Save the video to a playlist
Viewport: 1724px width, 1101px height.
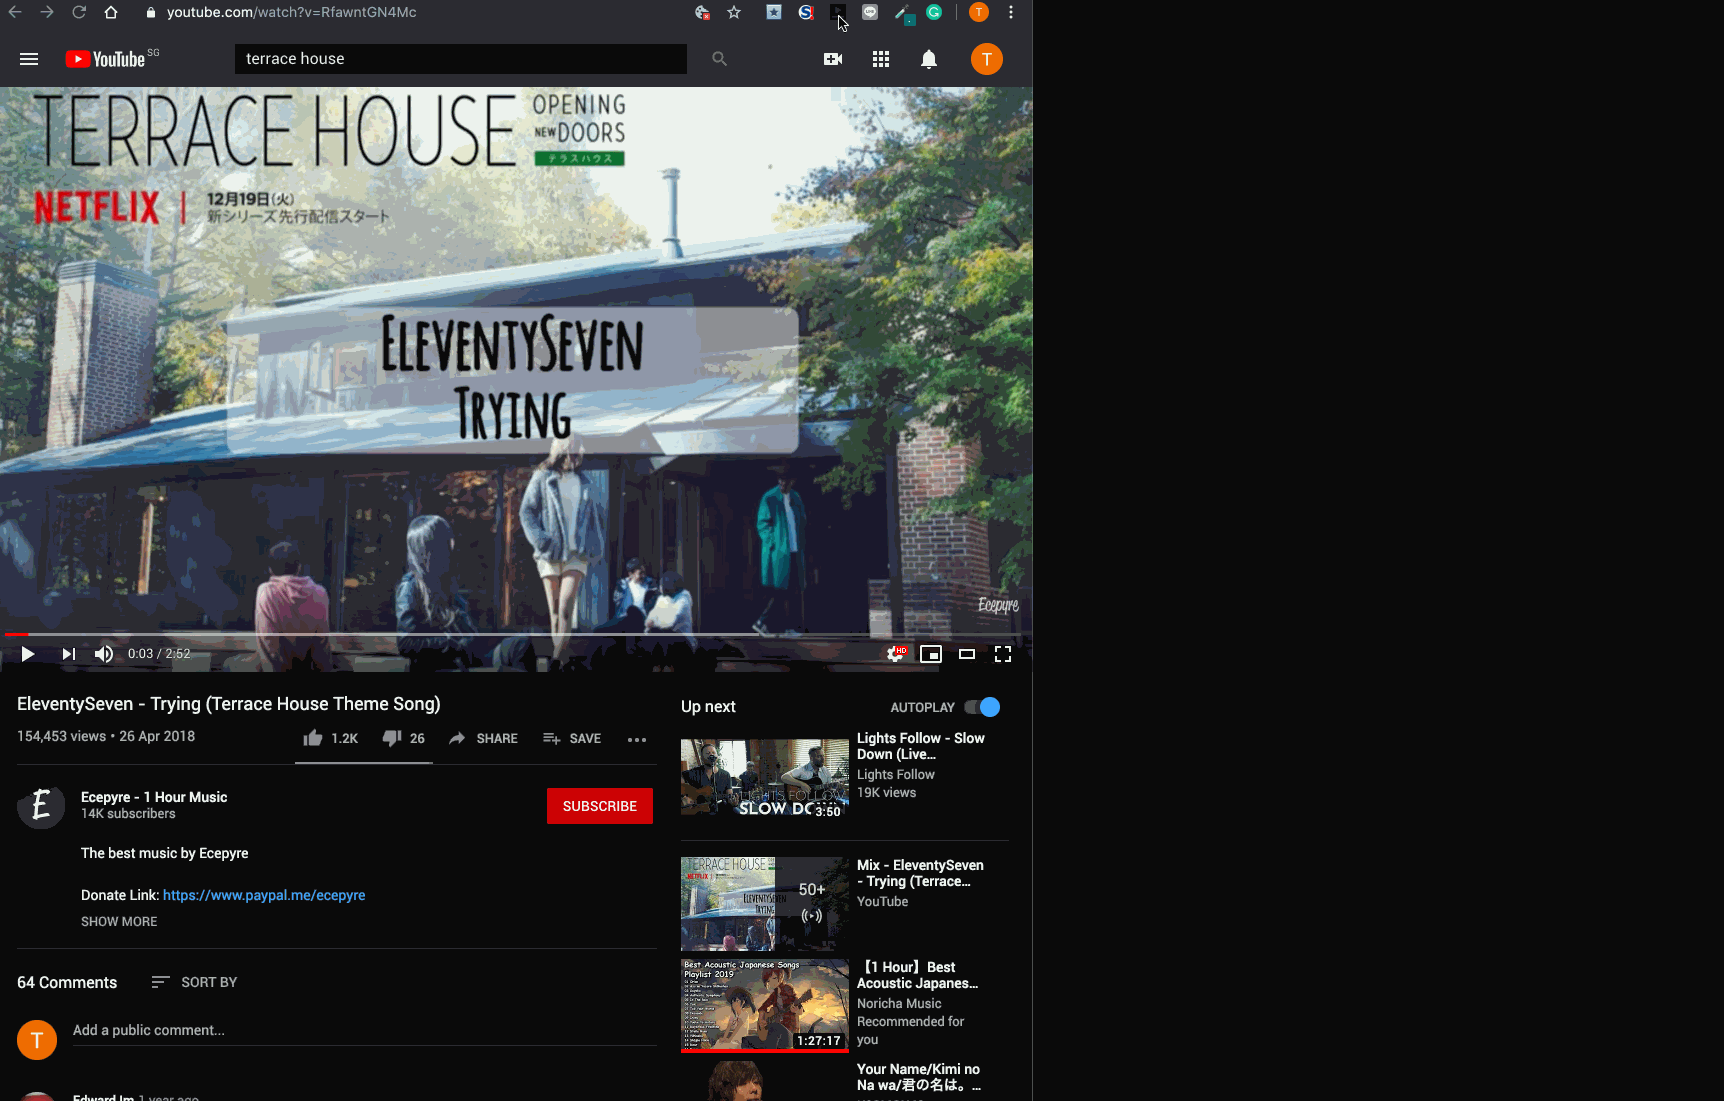pyautogui.click(x=572, y=738)
